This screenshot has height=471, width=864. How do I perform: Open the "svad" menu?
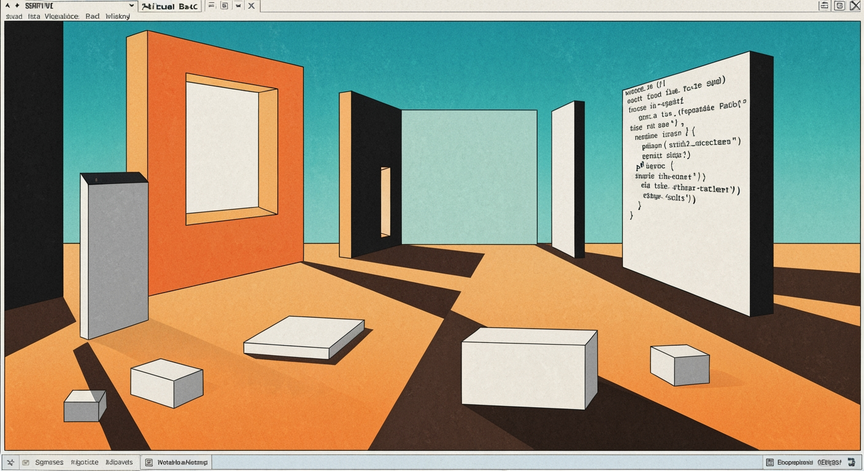14,17
